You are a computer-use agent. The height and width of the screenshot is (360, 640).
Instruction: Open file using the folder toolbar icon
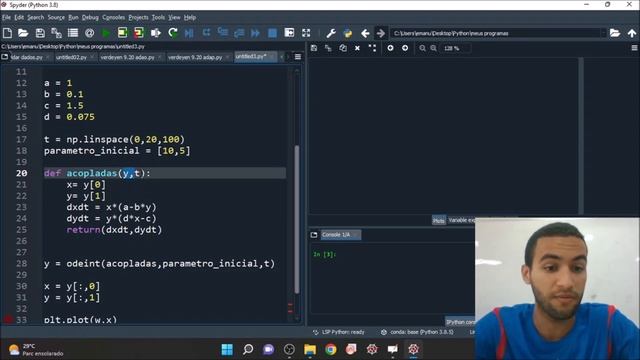click(23, 33)
